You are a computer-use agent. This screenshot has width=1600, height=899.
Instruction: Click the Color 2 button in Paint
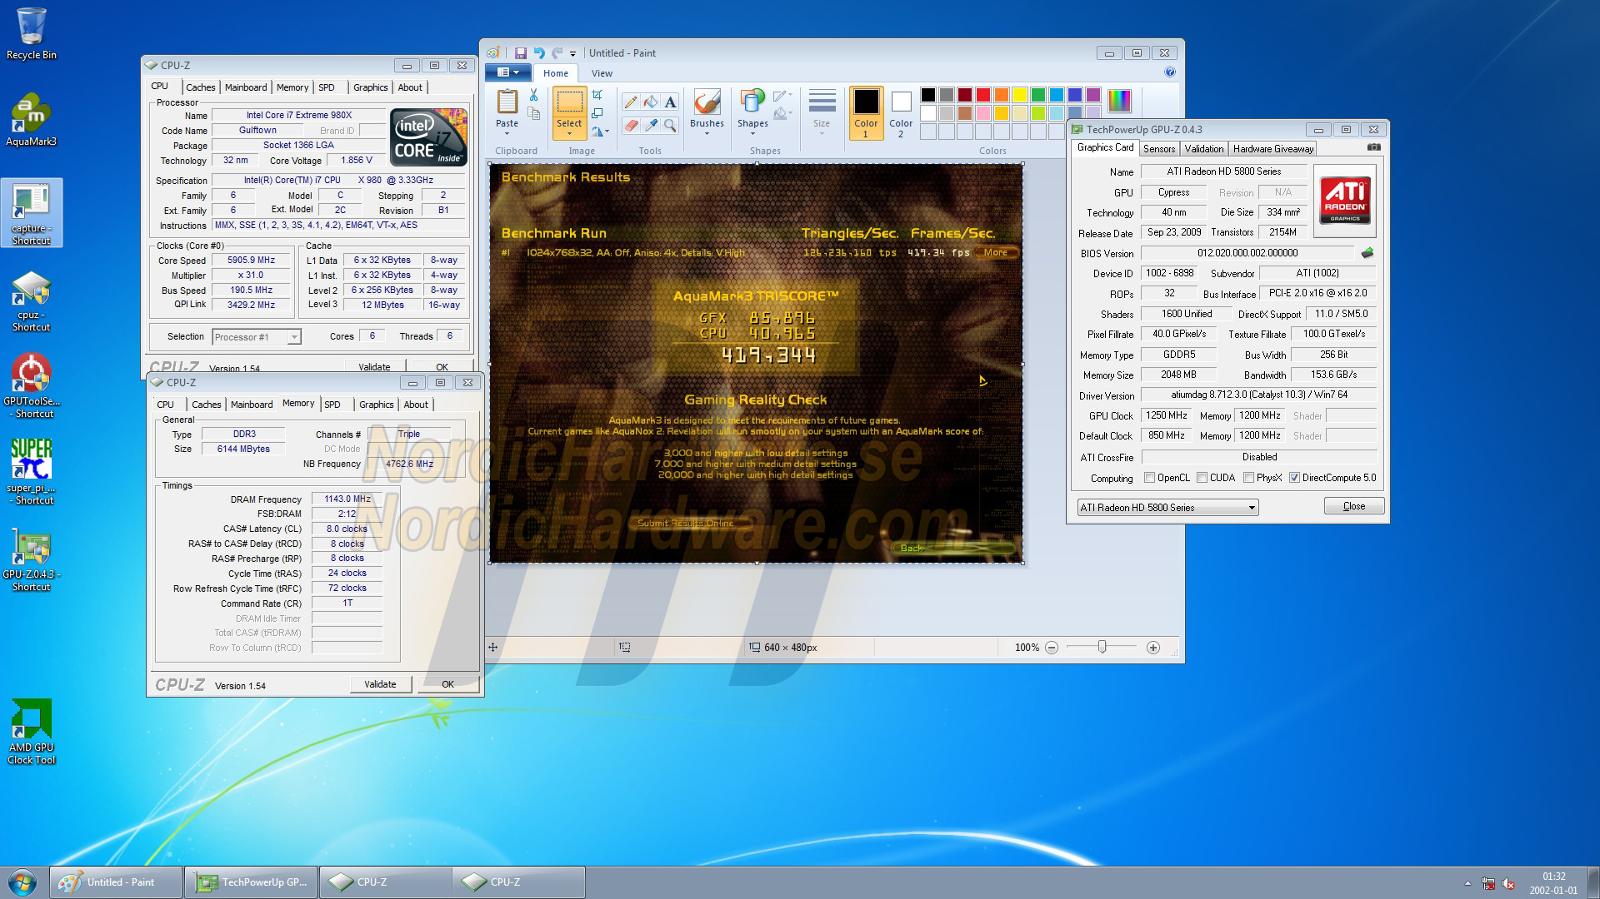click(901, 113)
